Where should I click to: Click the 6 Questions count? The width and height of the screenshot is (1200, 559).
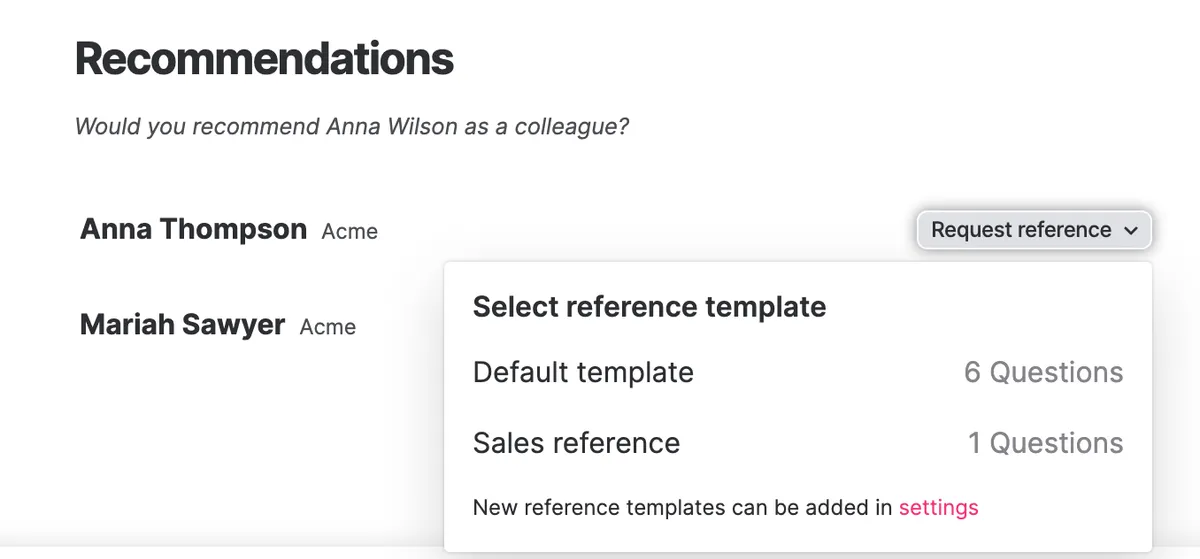tap(1043, 372)
